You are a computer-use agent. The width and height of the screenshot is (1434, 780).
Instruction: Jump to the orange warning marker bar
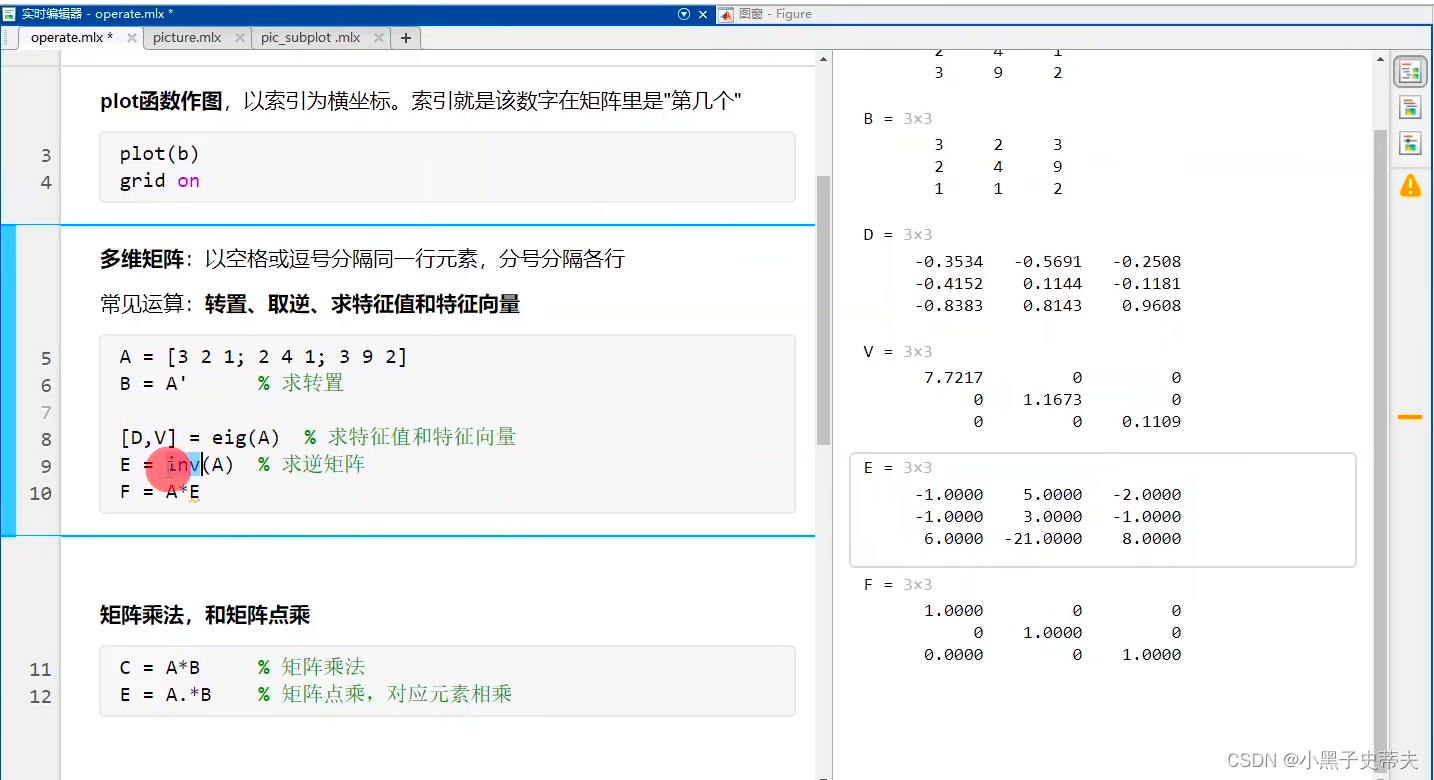(x=1410, y=416)
